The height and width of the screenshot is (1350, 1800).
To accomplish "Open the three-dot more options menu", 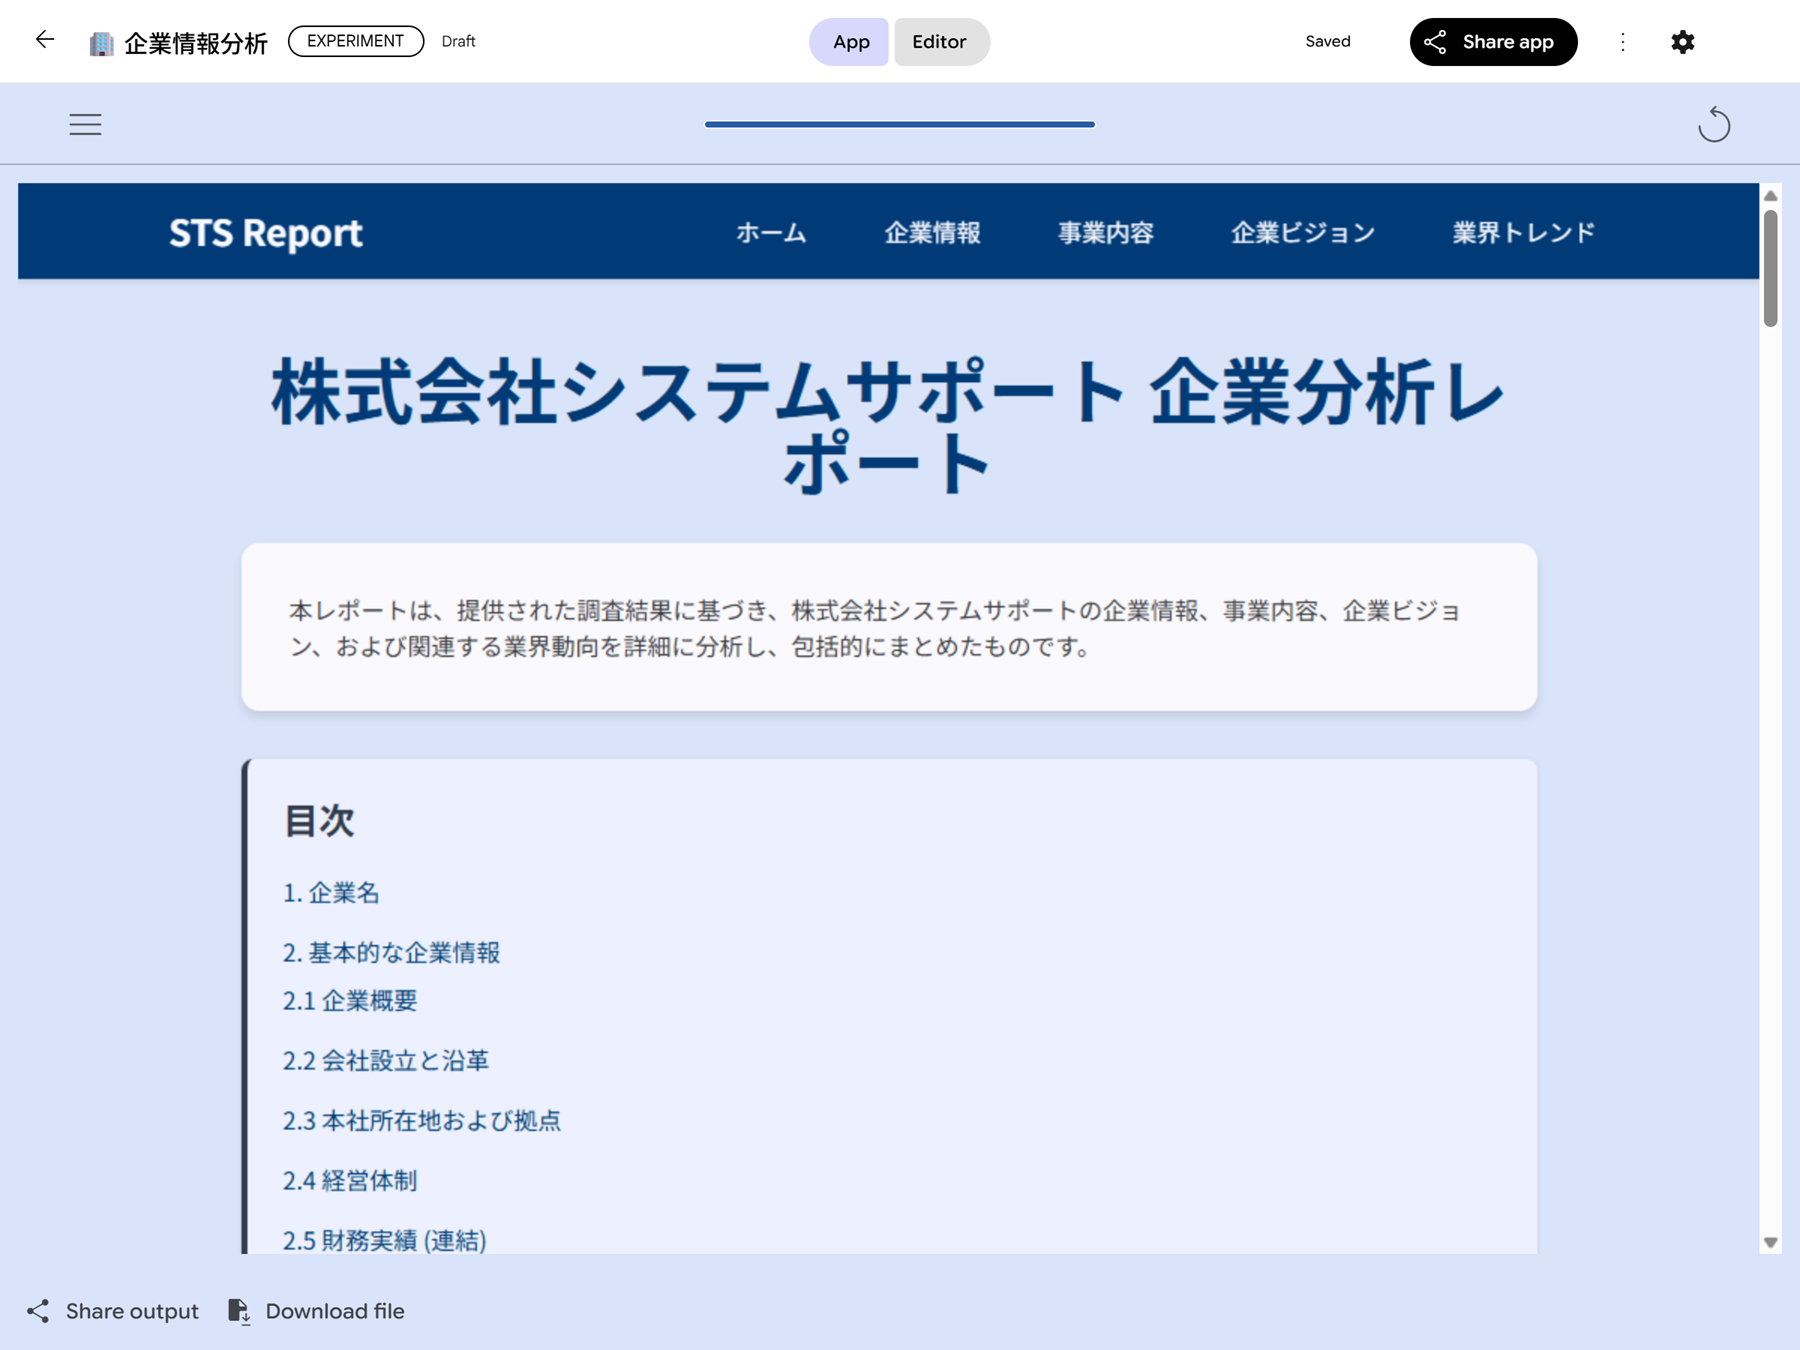I will click(x=1623, y=42).
